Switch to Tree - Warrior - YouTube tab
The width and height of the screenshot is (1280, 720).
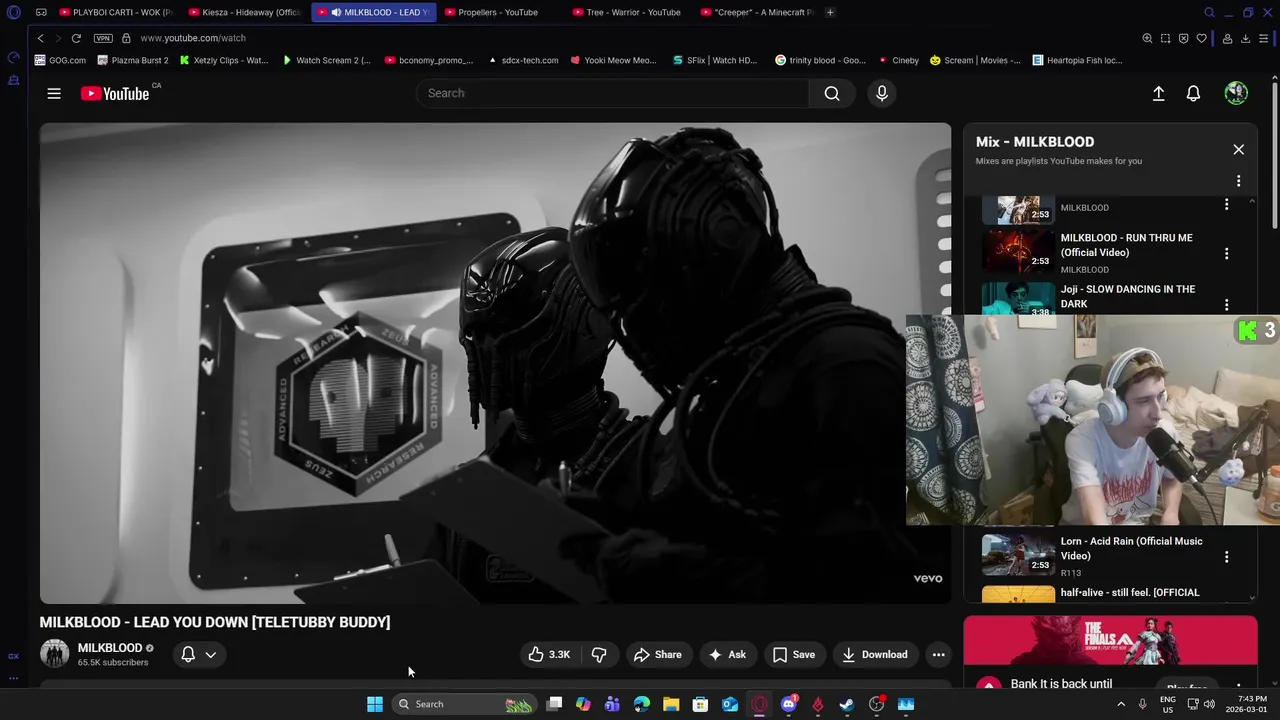(627, 12)
